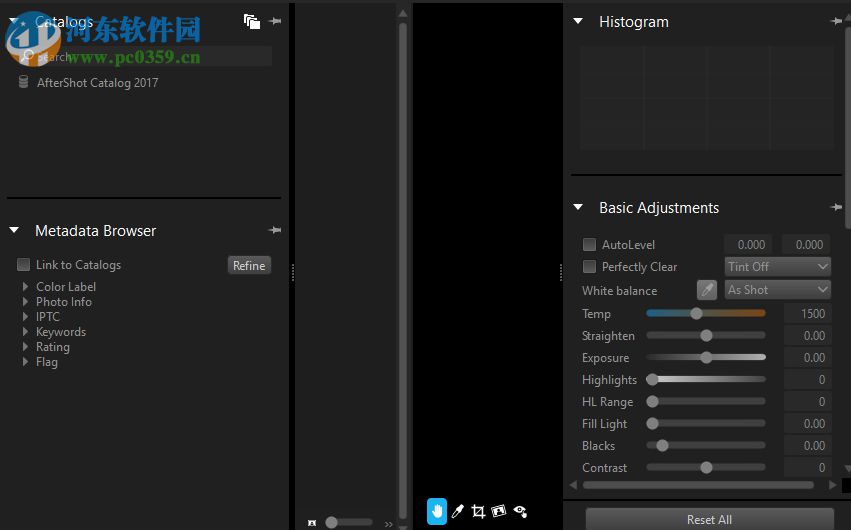The image size is (851, 530).
Task: Click the adjustments panel horizontal scrollbar
Action: point(698,485)
